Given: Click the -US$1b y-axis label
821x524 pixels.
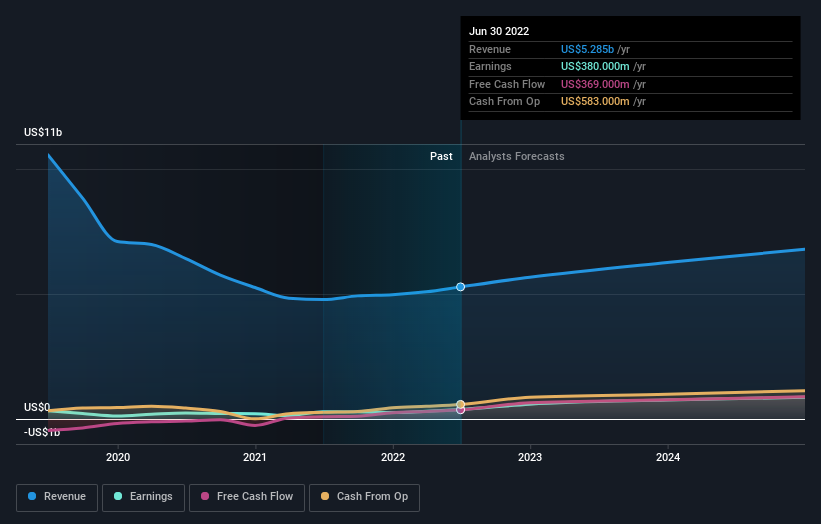Looking at the screenshot, I should [42, 432].
